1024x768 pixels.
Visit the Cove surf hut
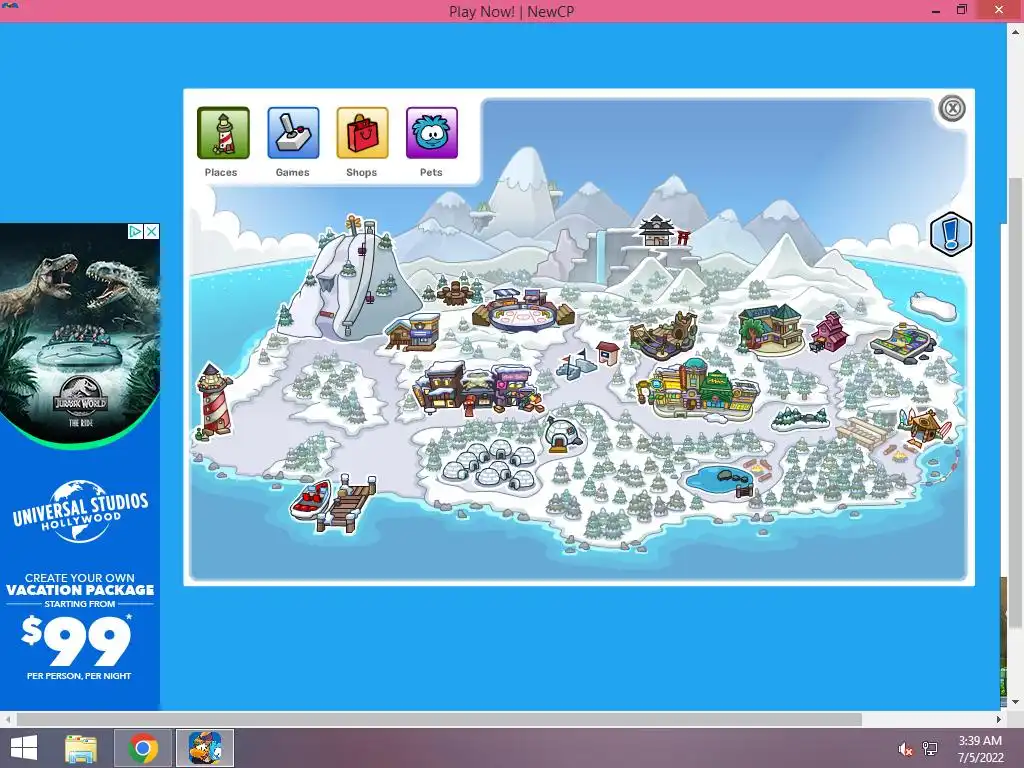tap(925, 426)
